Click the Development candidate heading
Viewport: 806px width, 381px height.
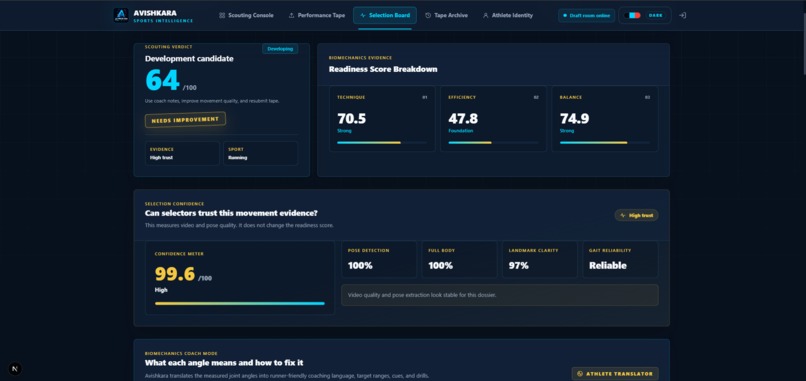click(189, 59)
